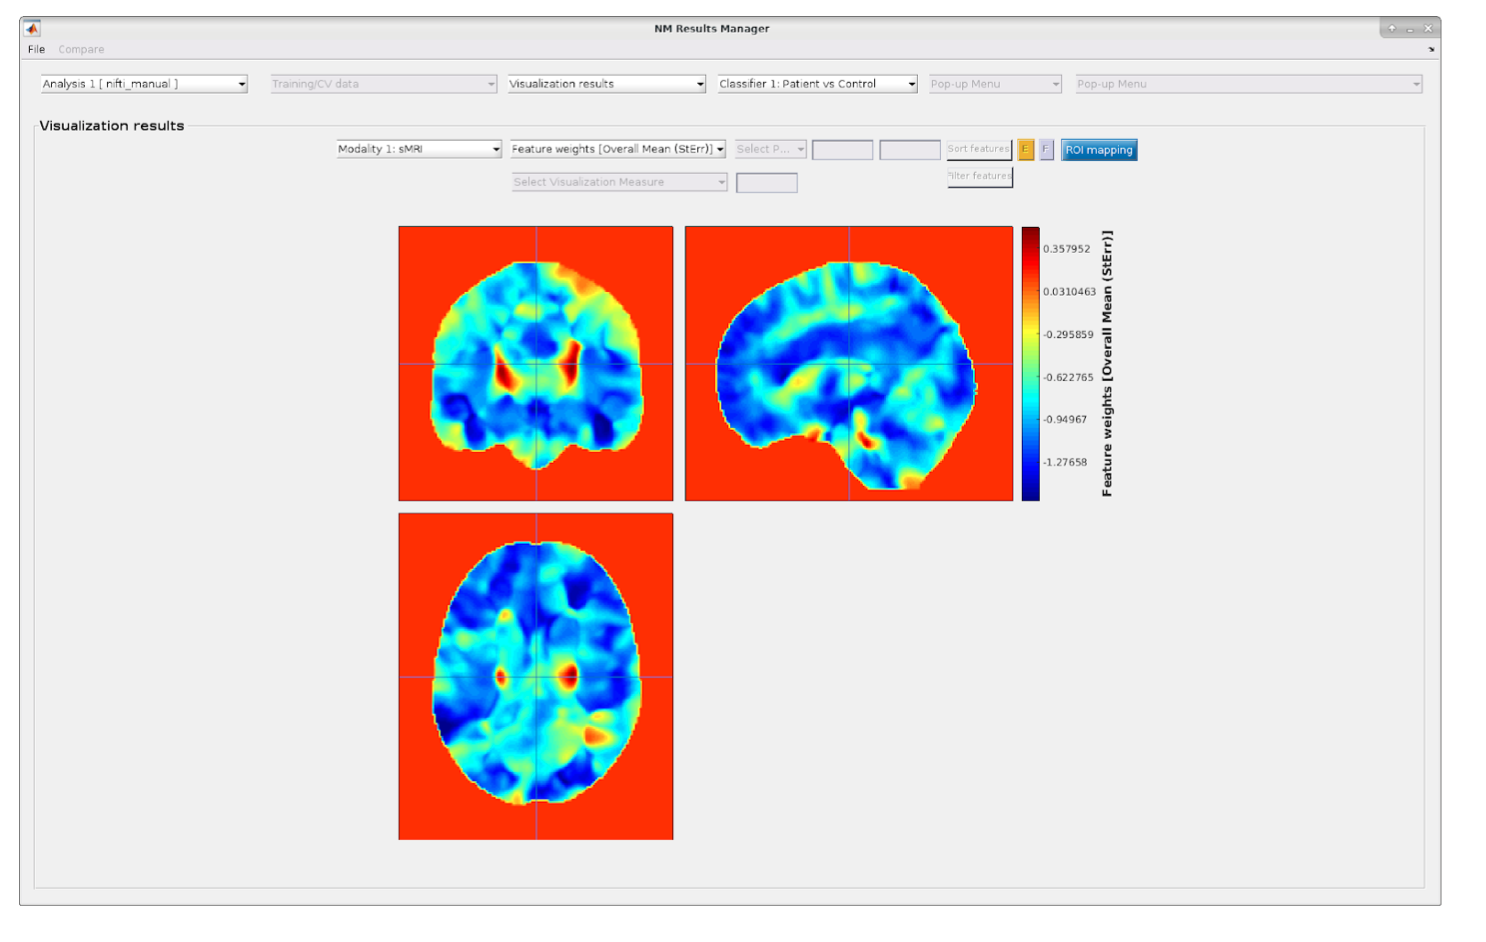This screenshot has height=942, width=1486.
Task: Expand the Feature weights [Overall Mean (StErr)] dropdown
Action: pyautogui.click(x=618, y=148)
